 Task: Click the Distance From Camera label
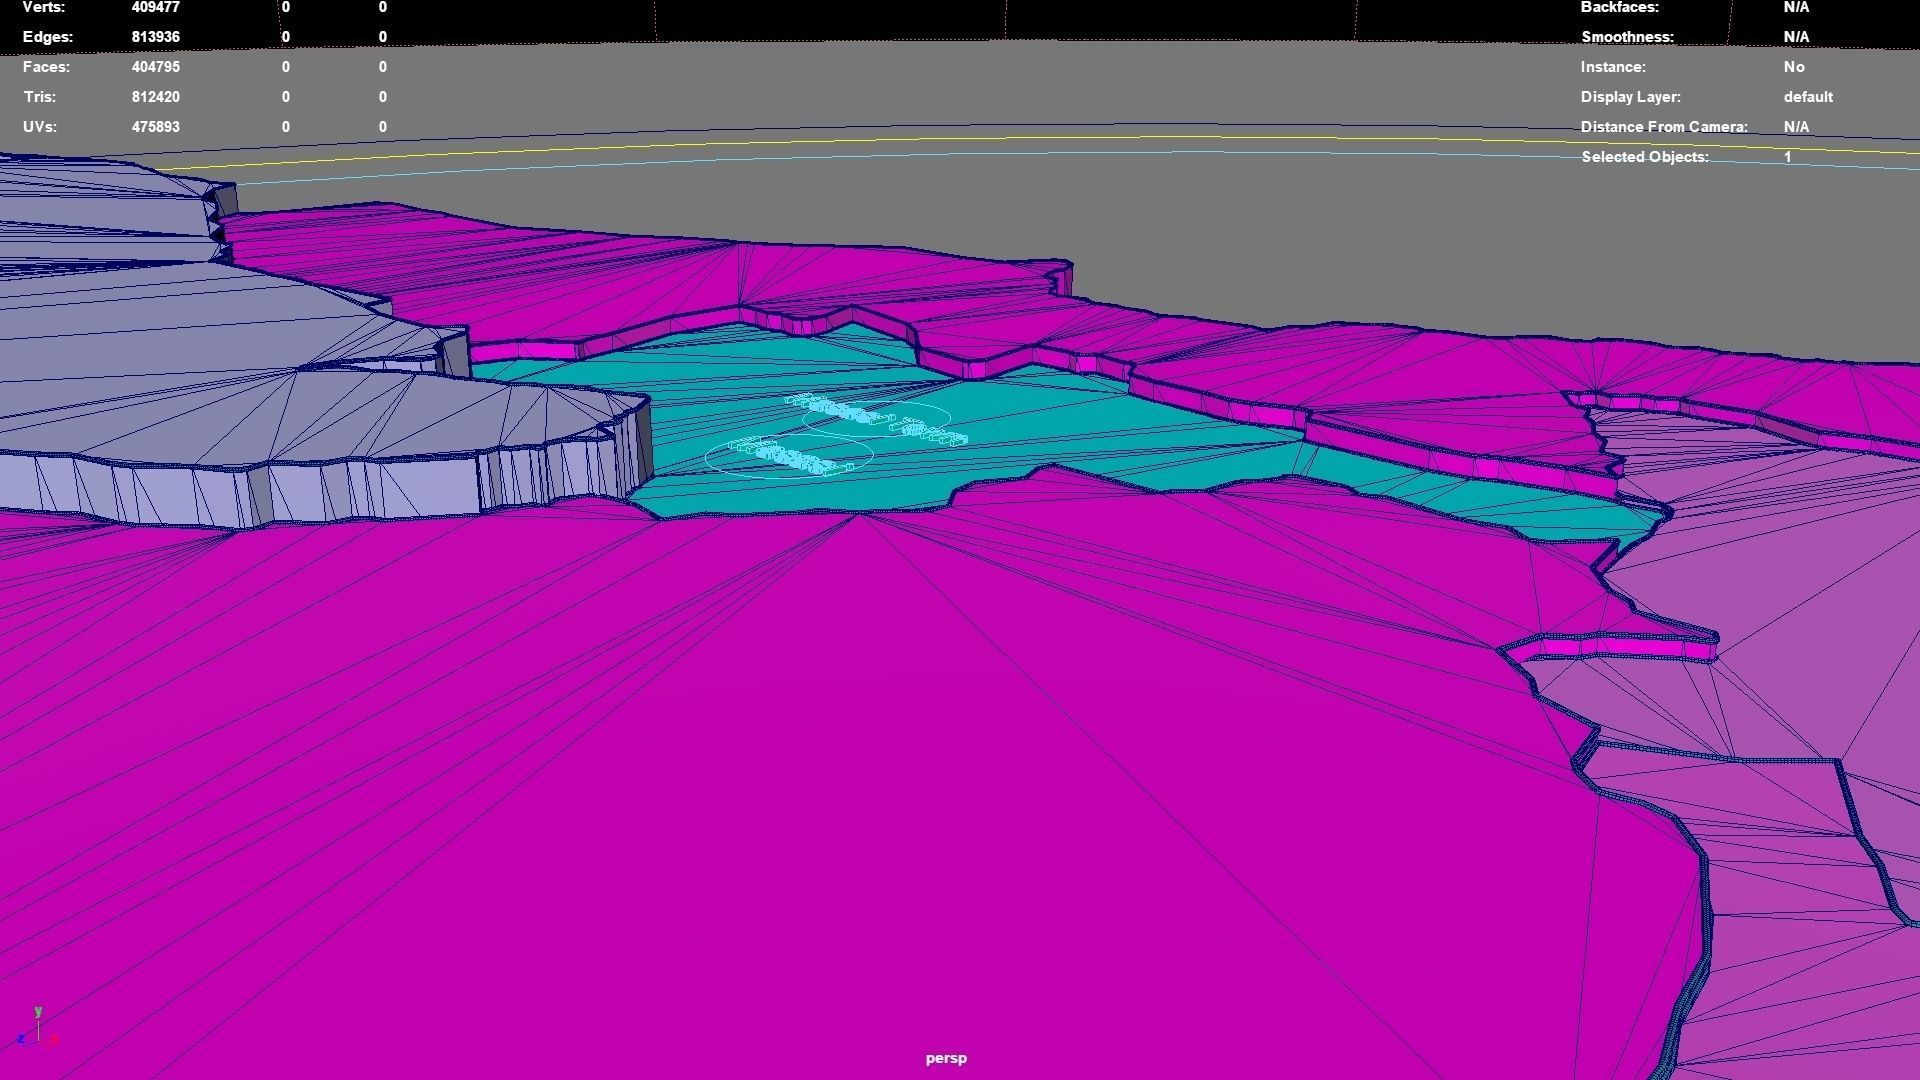pyautogui.click(x=1664, y=127)
